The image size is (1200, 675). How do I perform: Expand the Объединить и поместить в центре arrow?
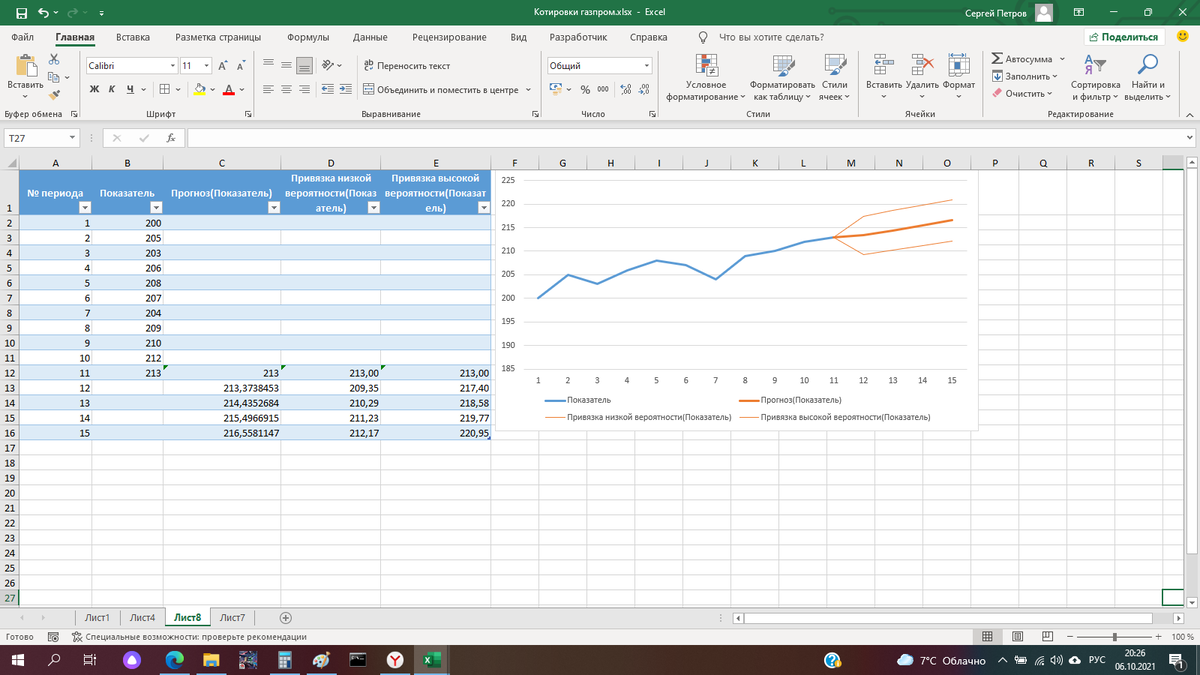click(527, 89)
